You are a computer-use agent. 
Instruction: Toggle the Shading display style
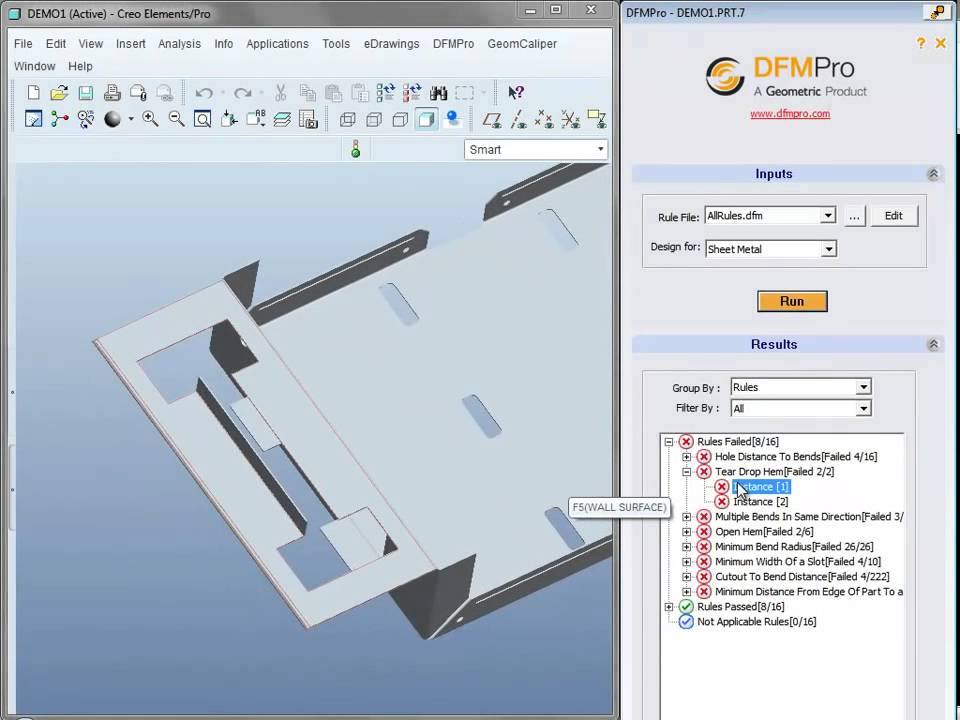click(426, 119)
